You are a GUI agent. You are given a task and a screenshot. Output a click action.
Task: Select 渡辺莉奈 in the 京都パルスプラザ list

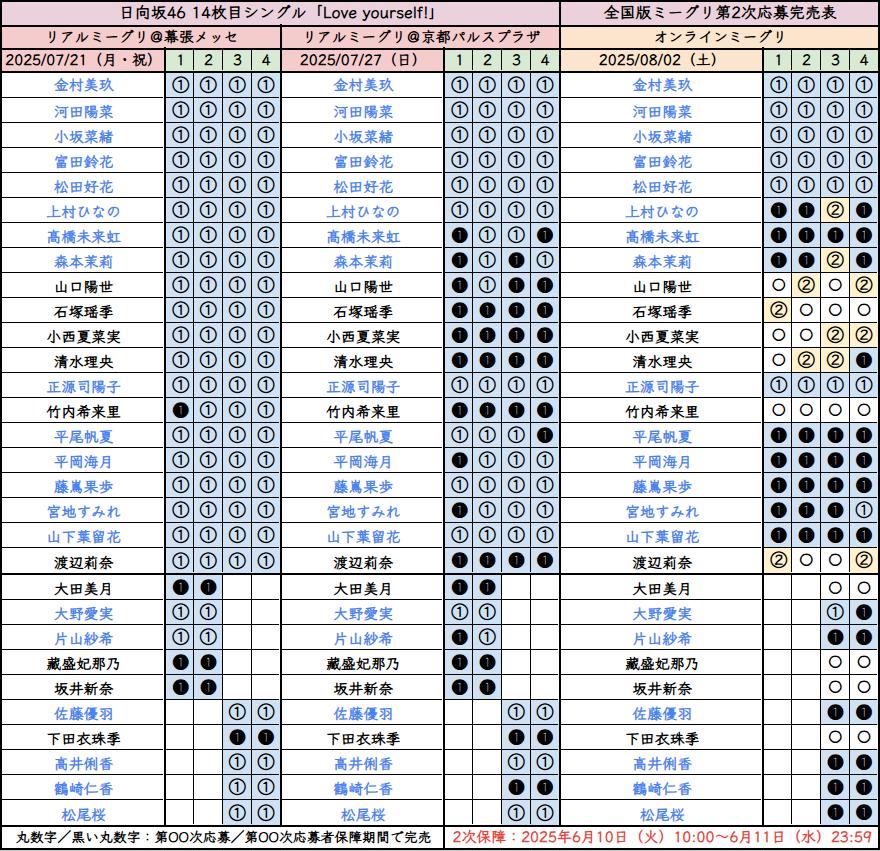[x=363, y=562]
